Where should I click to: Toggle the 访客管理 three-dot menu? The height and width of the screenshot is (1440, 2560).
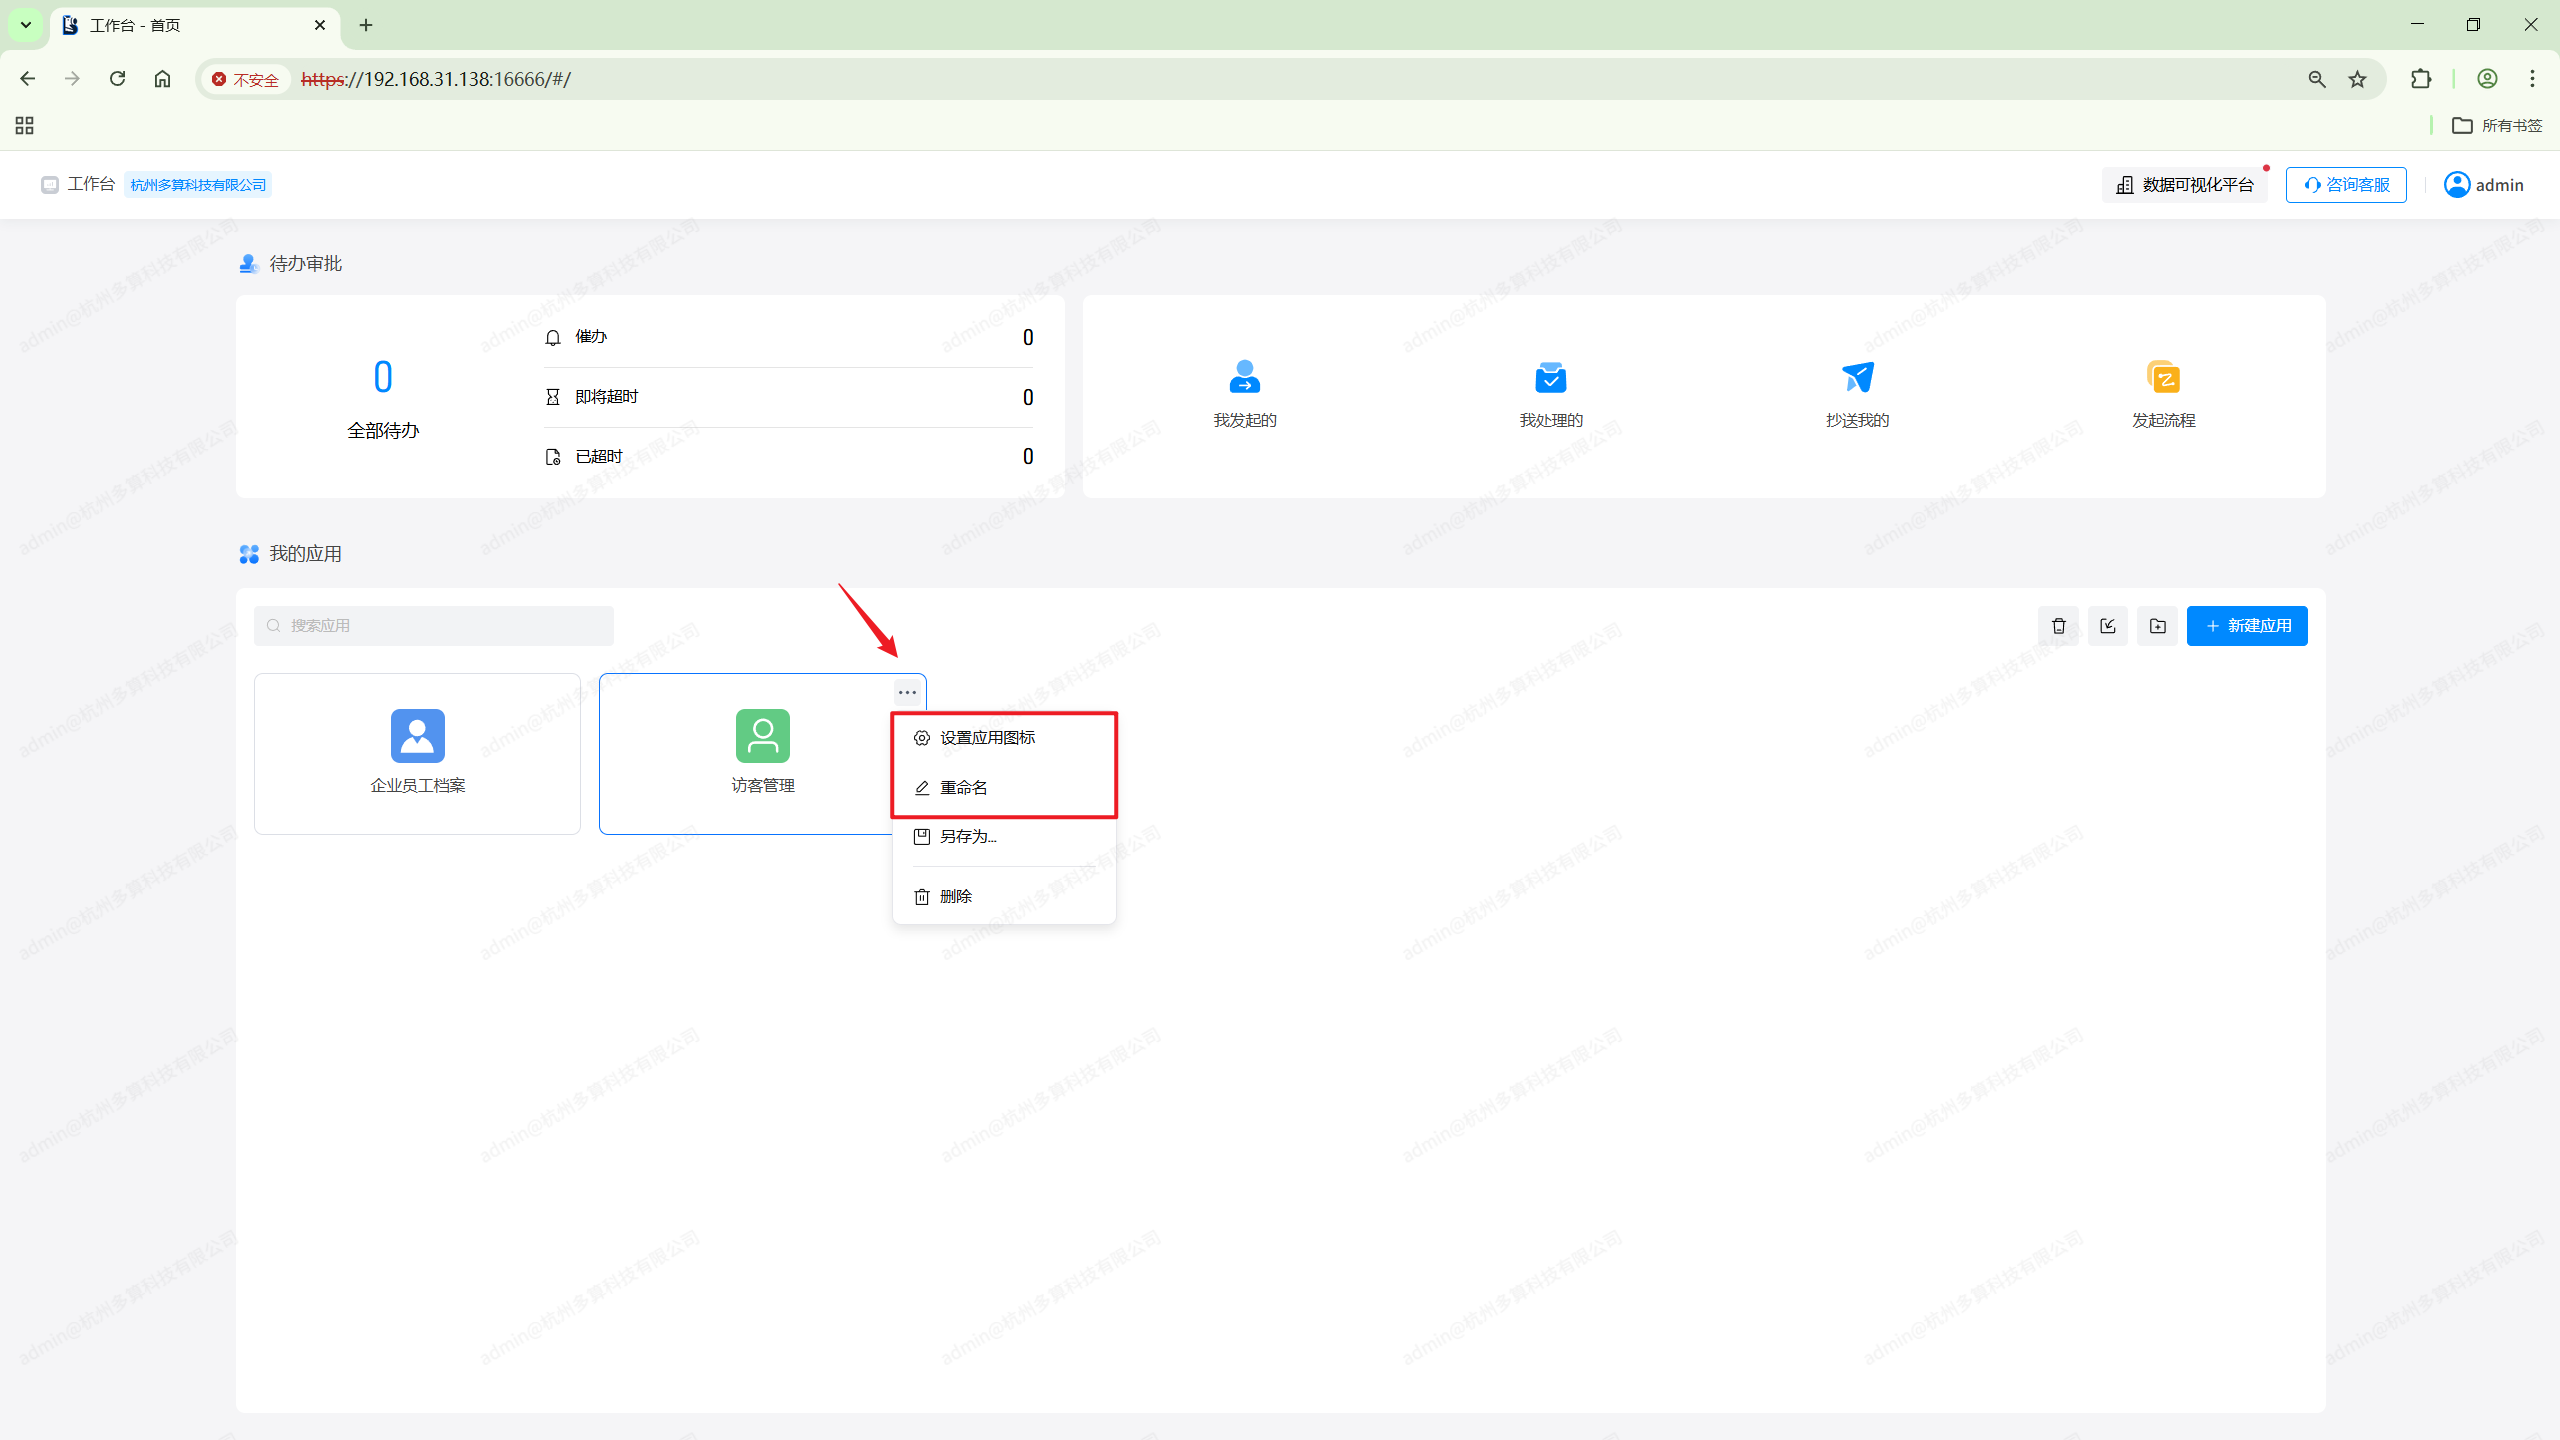pyautogui.click(x=907, y=692)
